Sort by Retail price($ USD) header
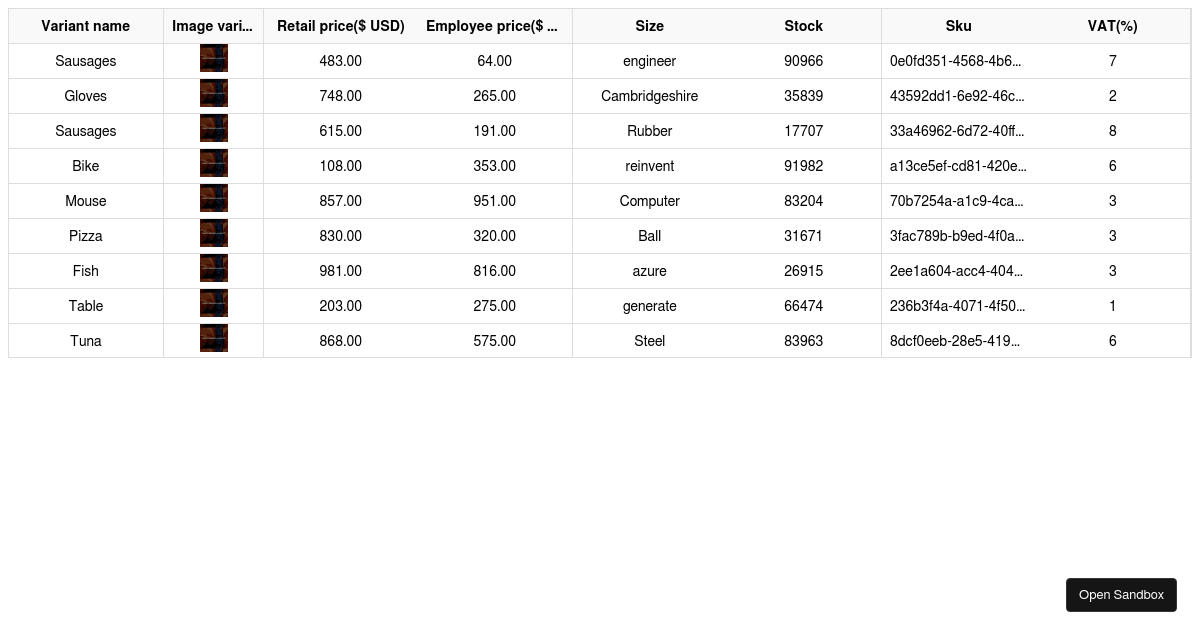Viewport: 1200px width, 630px height. pos(341,26)
